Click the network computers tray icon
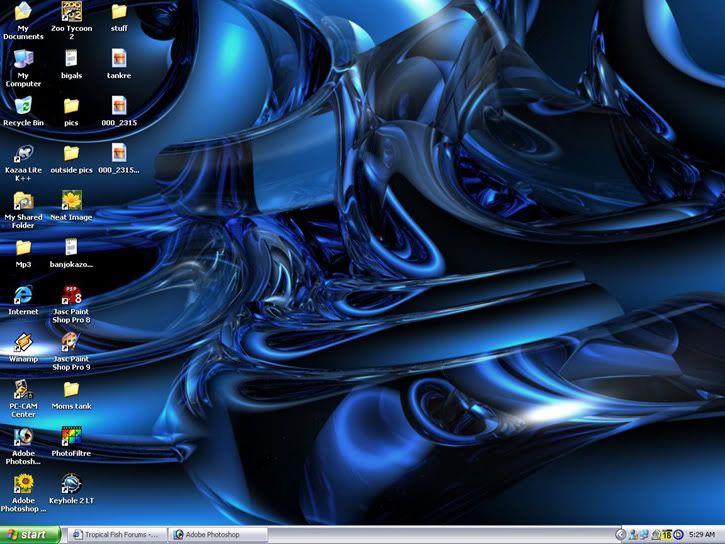725x544 pixels. coord(644,535)
